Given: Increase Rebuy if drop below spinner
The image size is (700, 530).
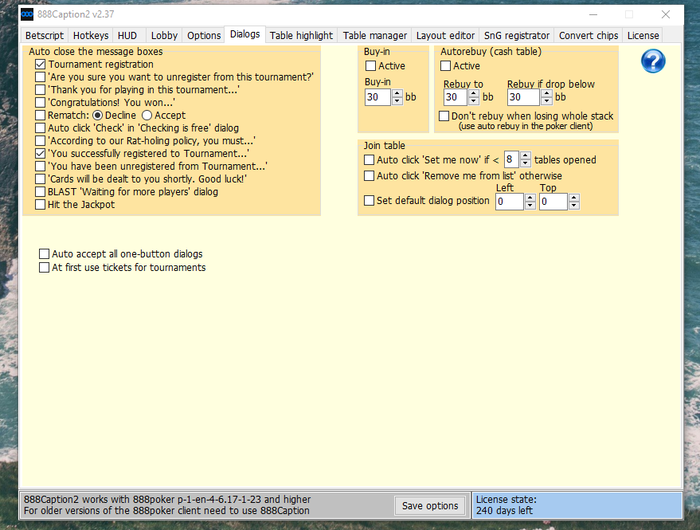Looking at the screenshot, I should click(x=546, y=93).
